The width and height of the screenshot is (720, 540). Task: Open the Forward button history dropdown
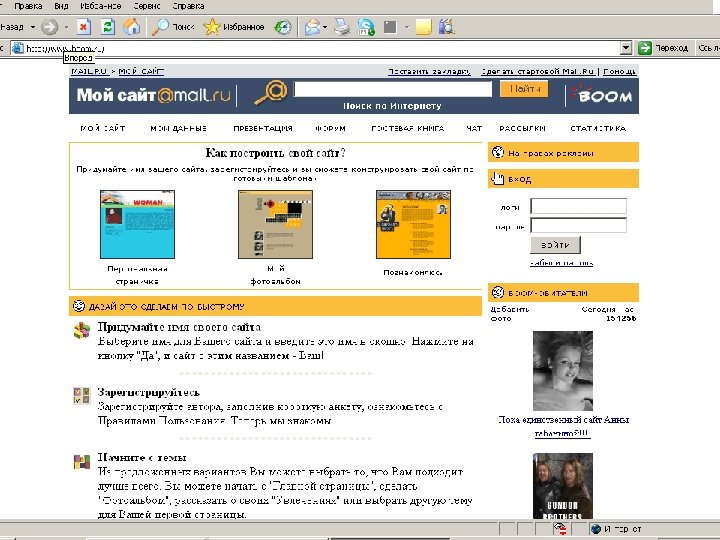click(66, 27)
